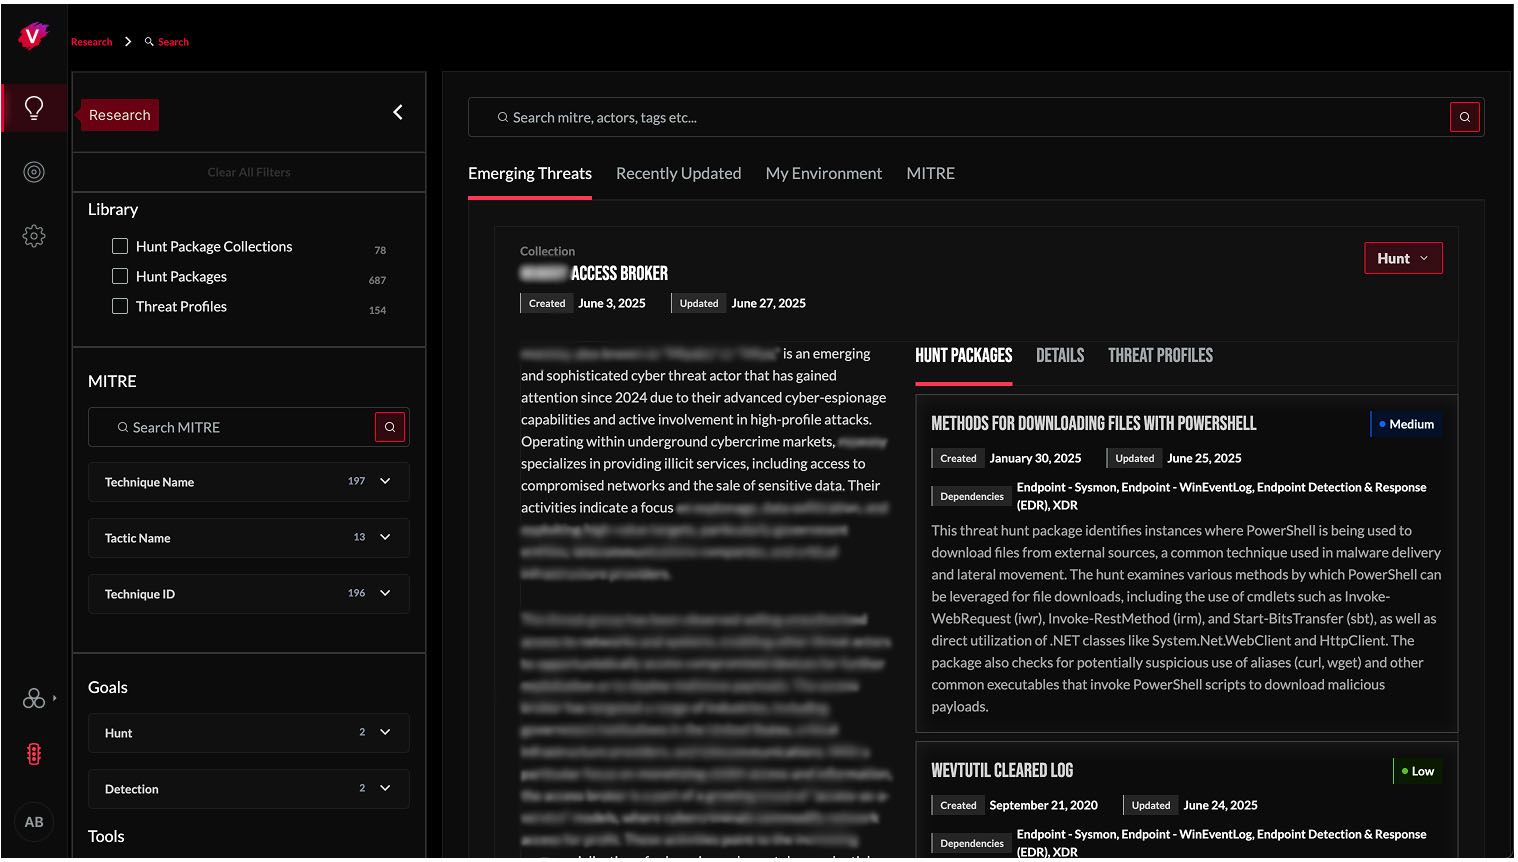Select the Hunt Packages sub-tab

point(964,355)
